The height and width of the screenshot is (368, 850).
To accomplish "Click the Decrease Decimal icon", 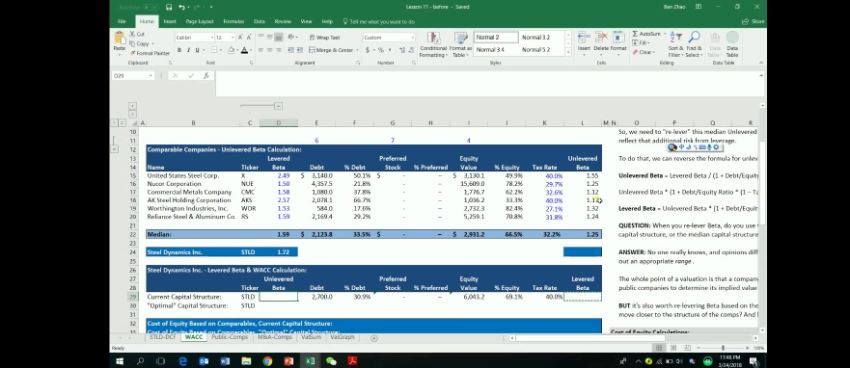I will (x=410, y=50).
